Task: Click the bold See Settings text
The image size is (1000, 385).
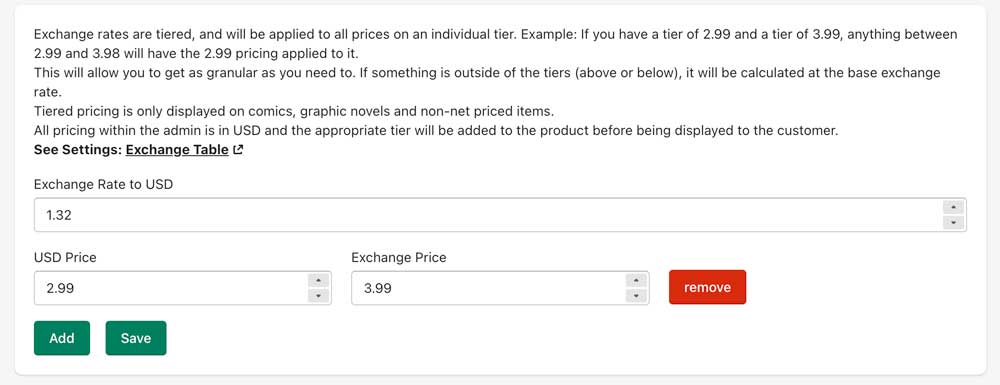Action: click(x=78, y=150)
